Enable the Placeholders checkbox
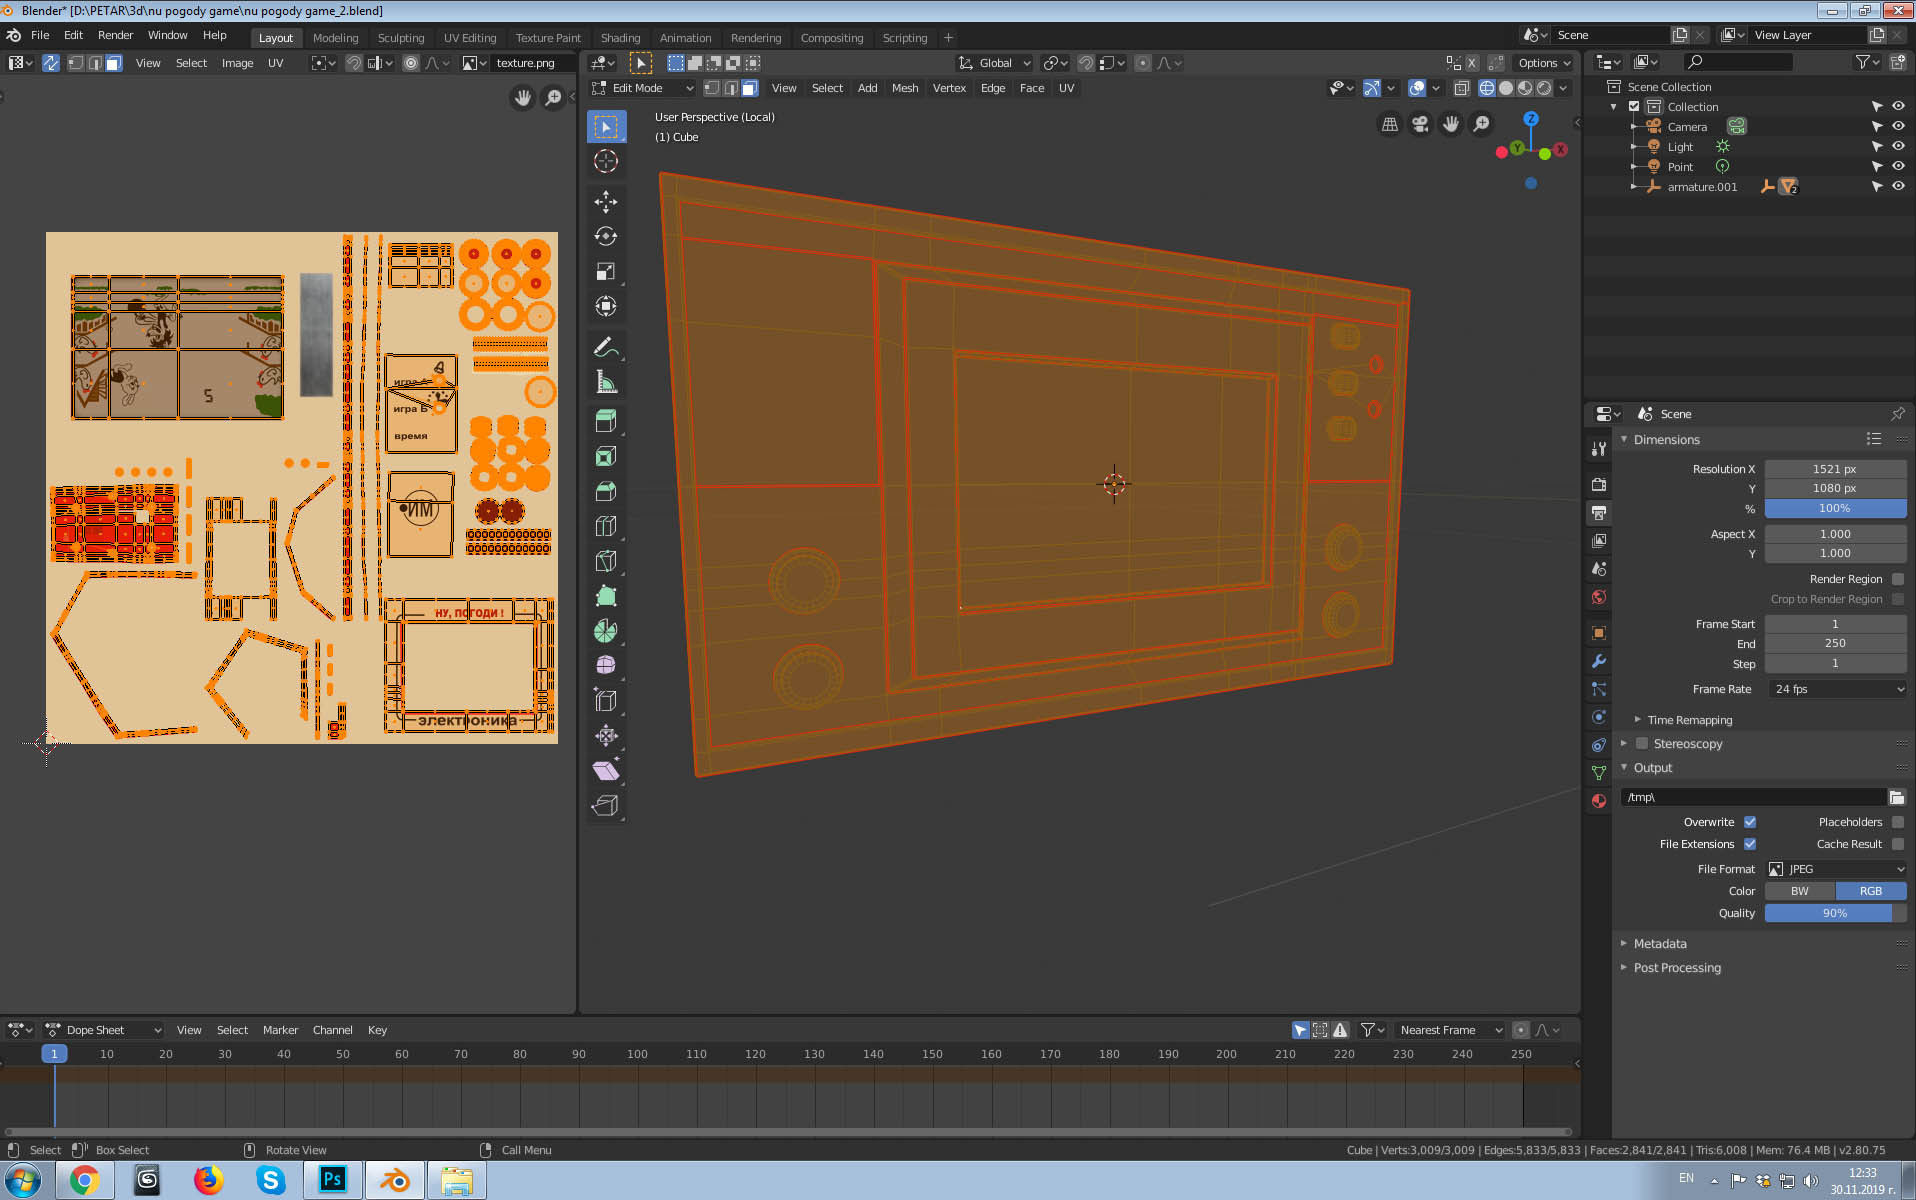1916x1200 pixels. [x=1898, y=822]
